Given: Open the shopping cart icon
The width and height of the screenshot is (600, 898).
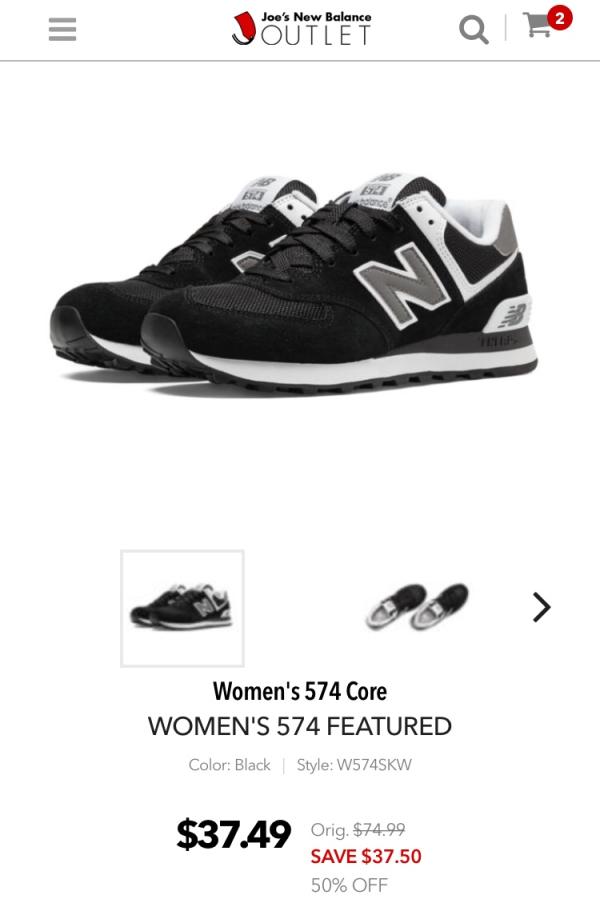Looking at the screenshot, I should click(x=538, y=25).
